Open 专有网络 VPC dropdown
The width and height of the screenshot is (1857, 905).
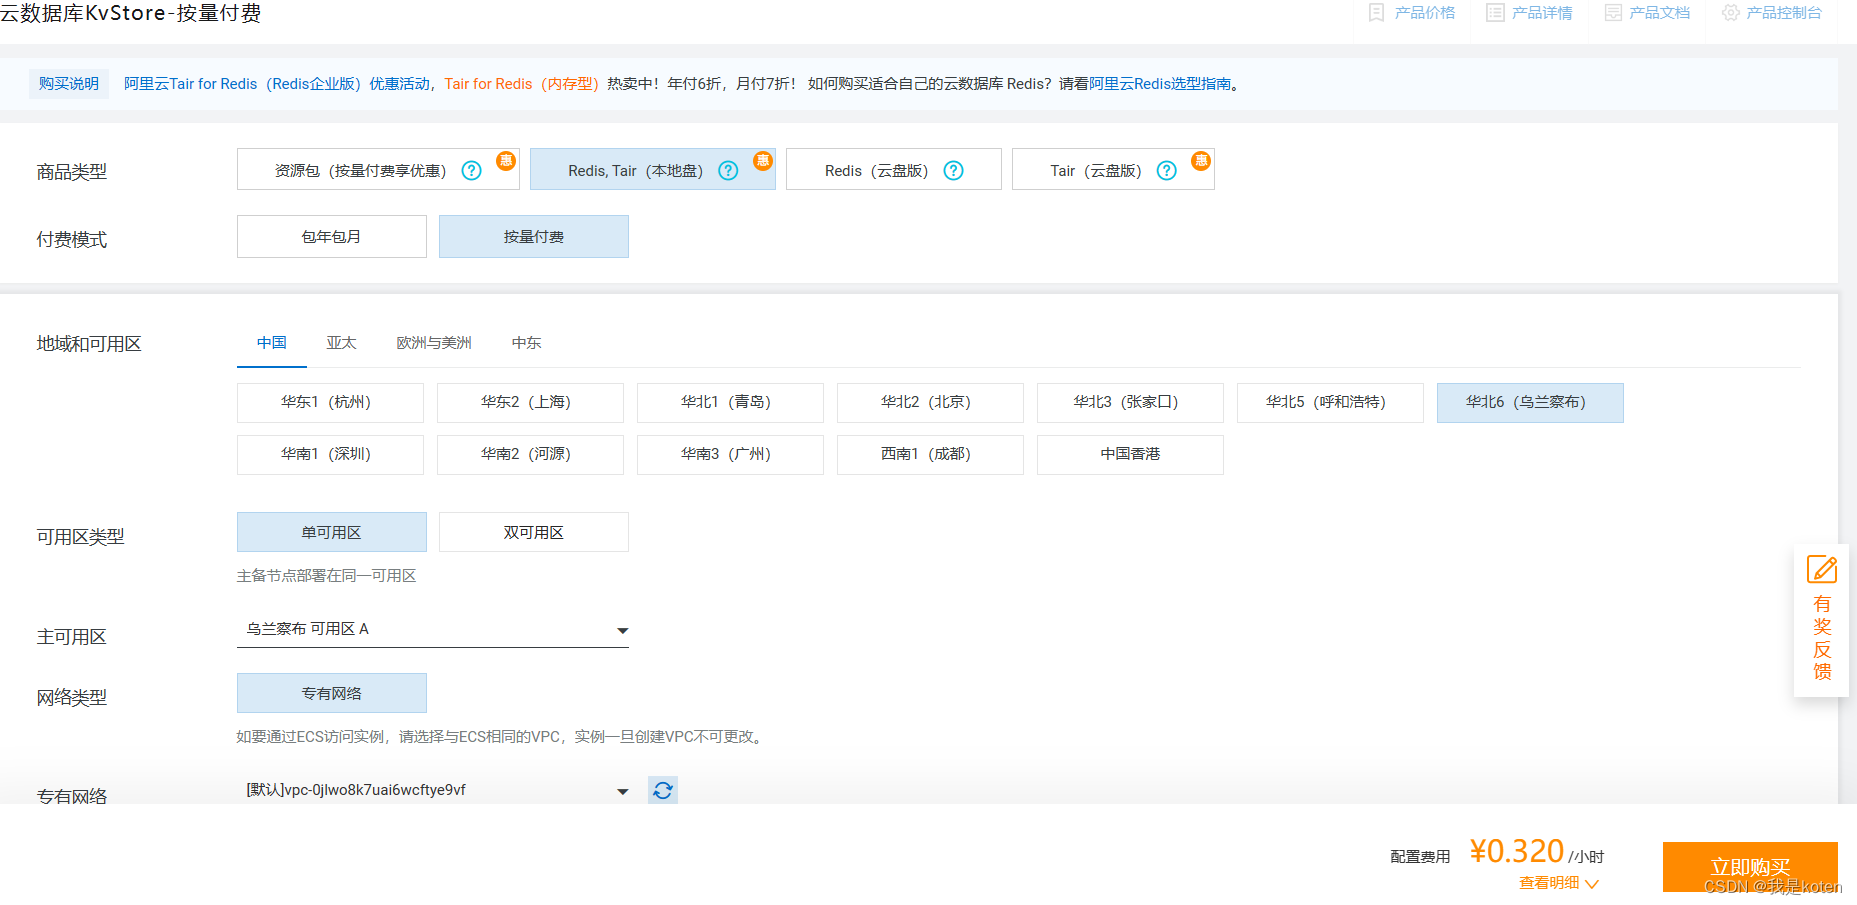coord(433,790)
